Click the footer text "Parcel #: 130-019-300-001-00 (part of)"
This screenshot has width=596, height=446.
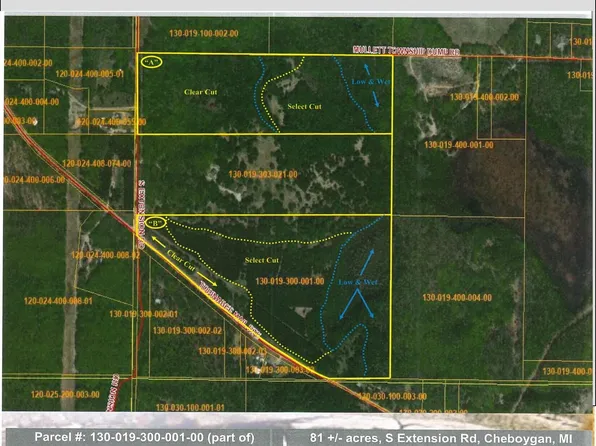point(144,437)
